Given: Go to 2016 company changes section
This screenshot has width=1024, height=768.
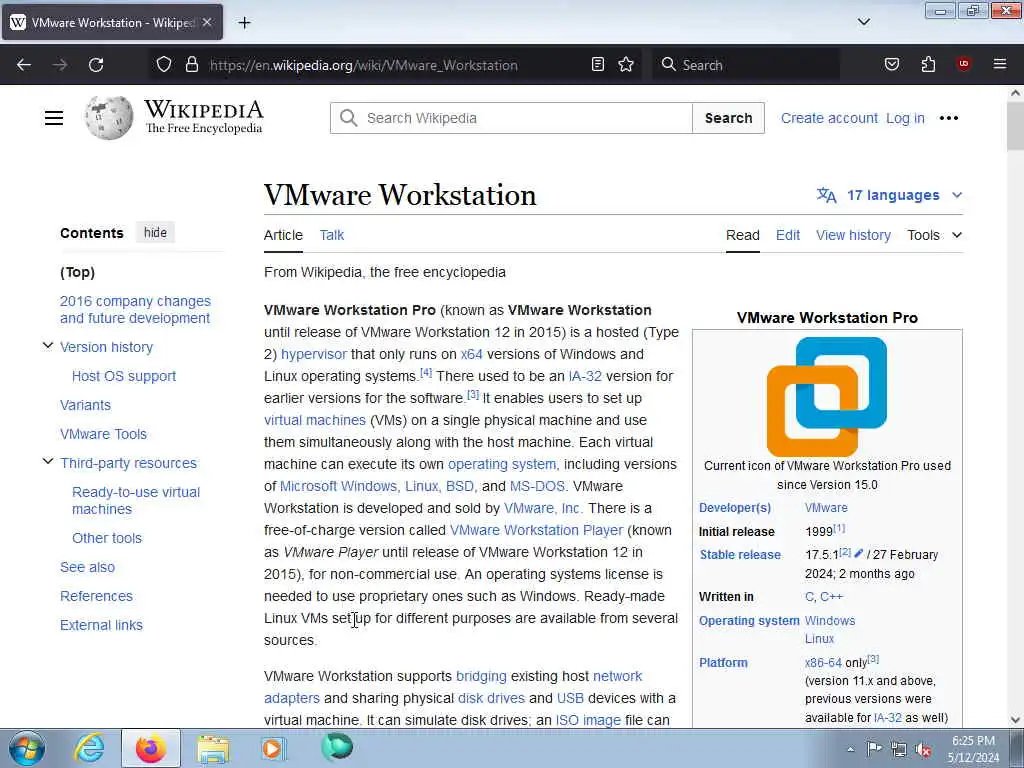Looking at the screenshot, I should 135,310.
